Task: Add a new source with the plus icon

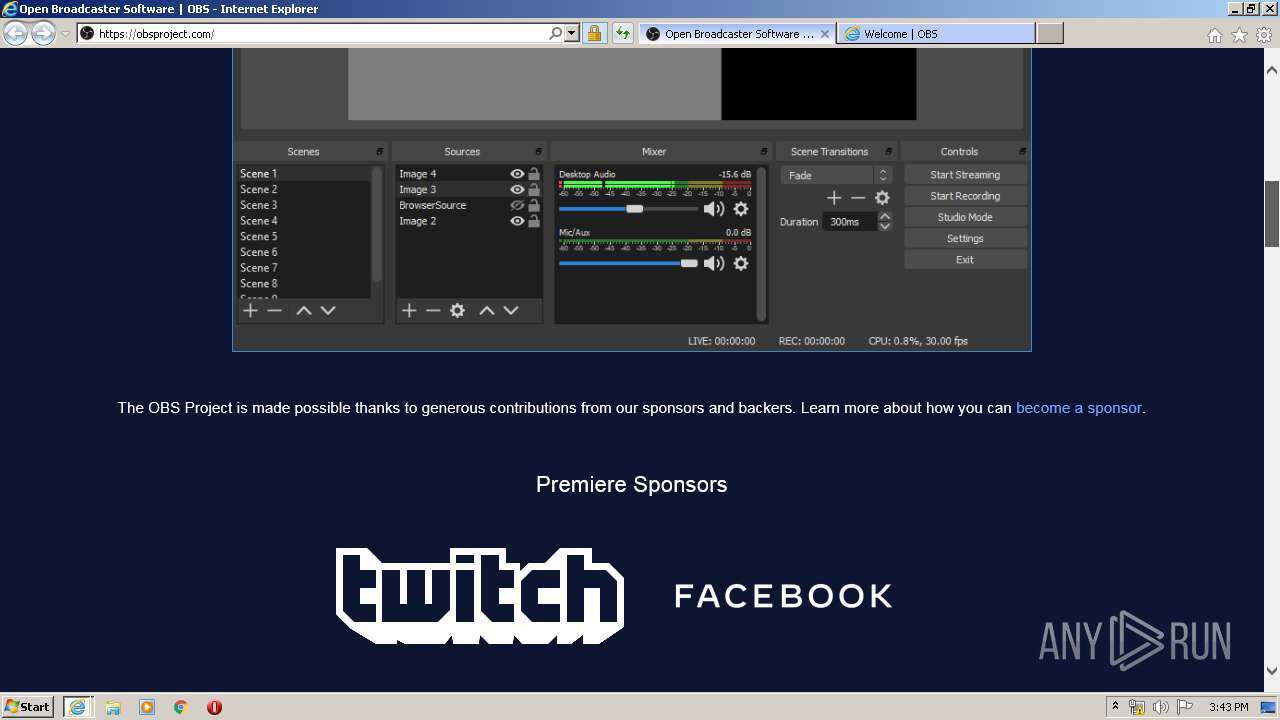Action: pyautogui.click(x=409, y=310)
